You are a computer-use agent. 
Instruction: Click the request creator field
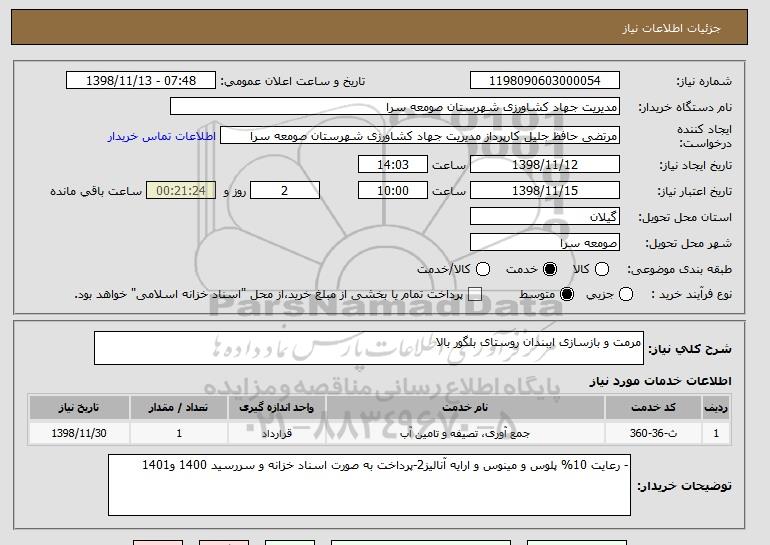[x=420, y=136]
